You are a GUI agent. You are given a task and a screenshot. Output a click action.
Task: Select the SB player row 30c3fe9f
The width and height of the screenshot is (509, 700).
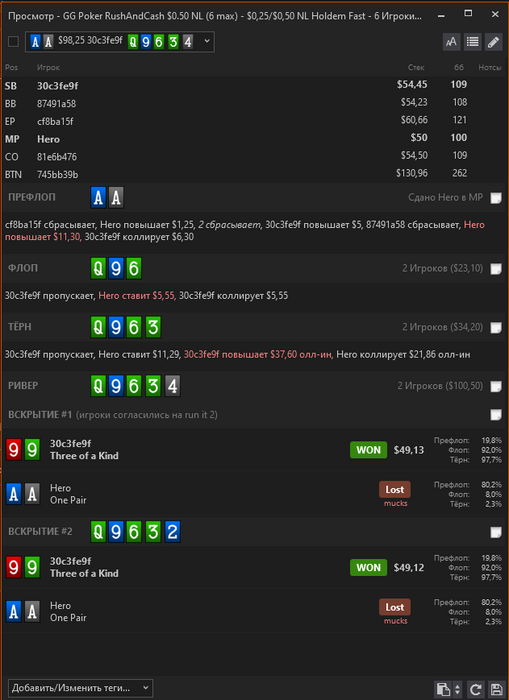tap(254, 85)
